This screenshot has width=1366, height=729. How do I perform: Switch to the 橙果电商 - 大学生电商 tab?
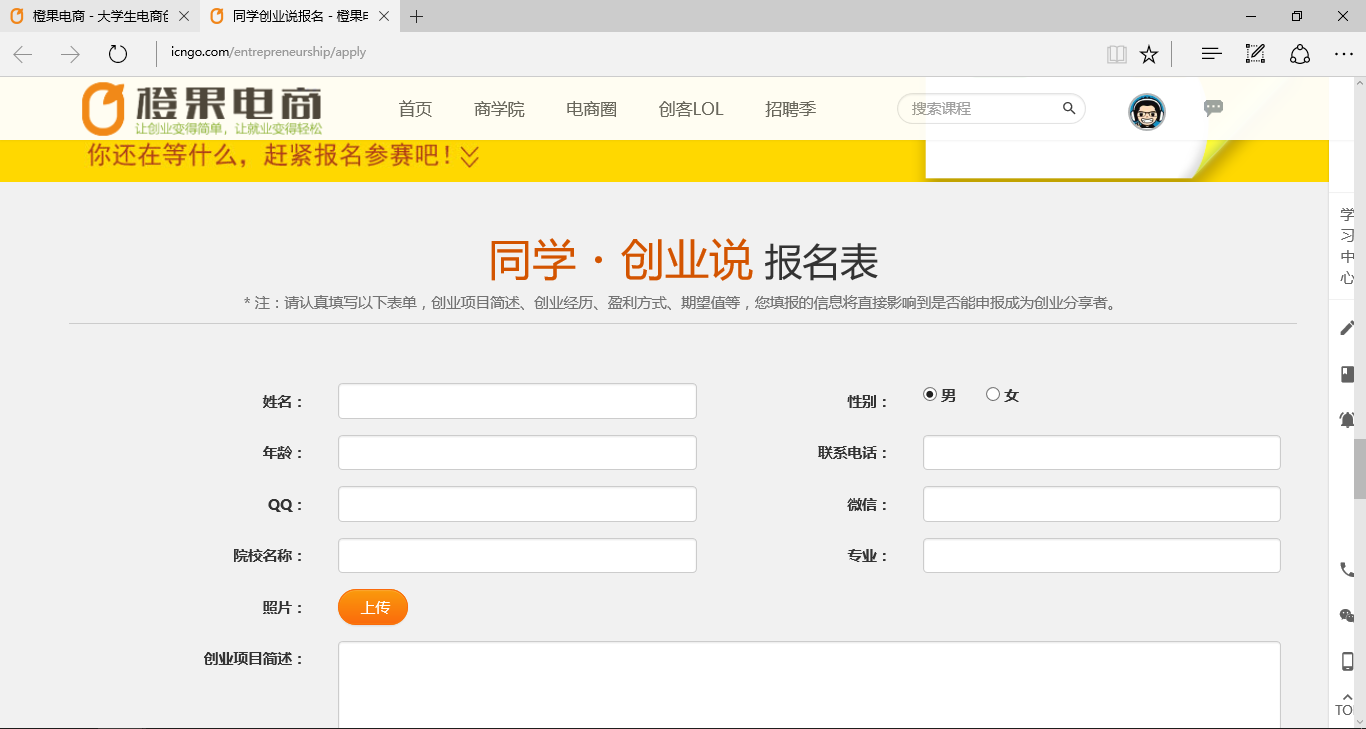click(98, 16)
